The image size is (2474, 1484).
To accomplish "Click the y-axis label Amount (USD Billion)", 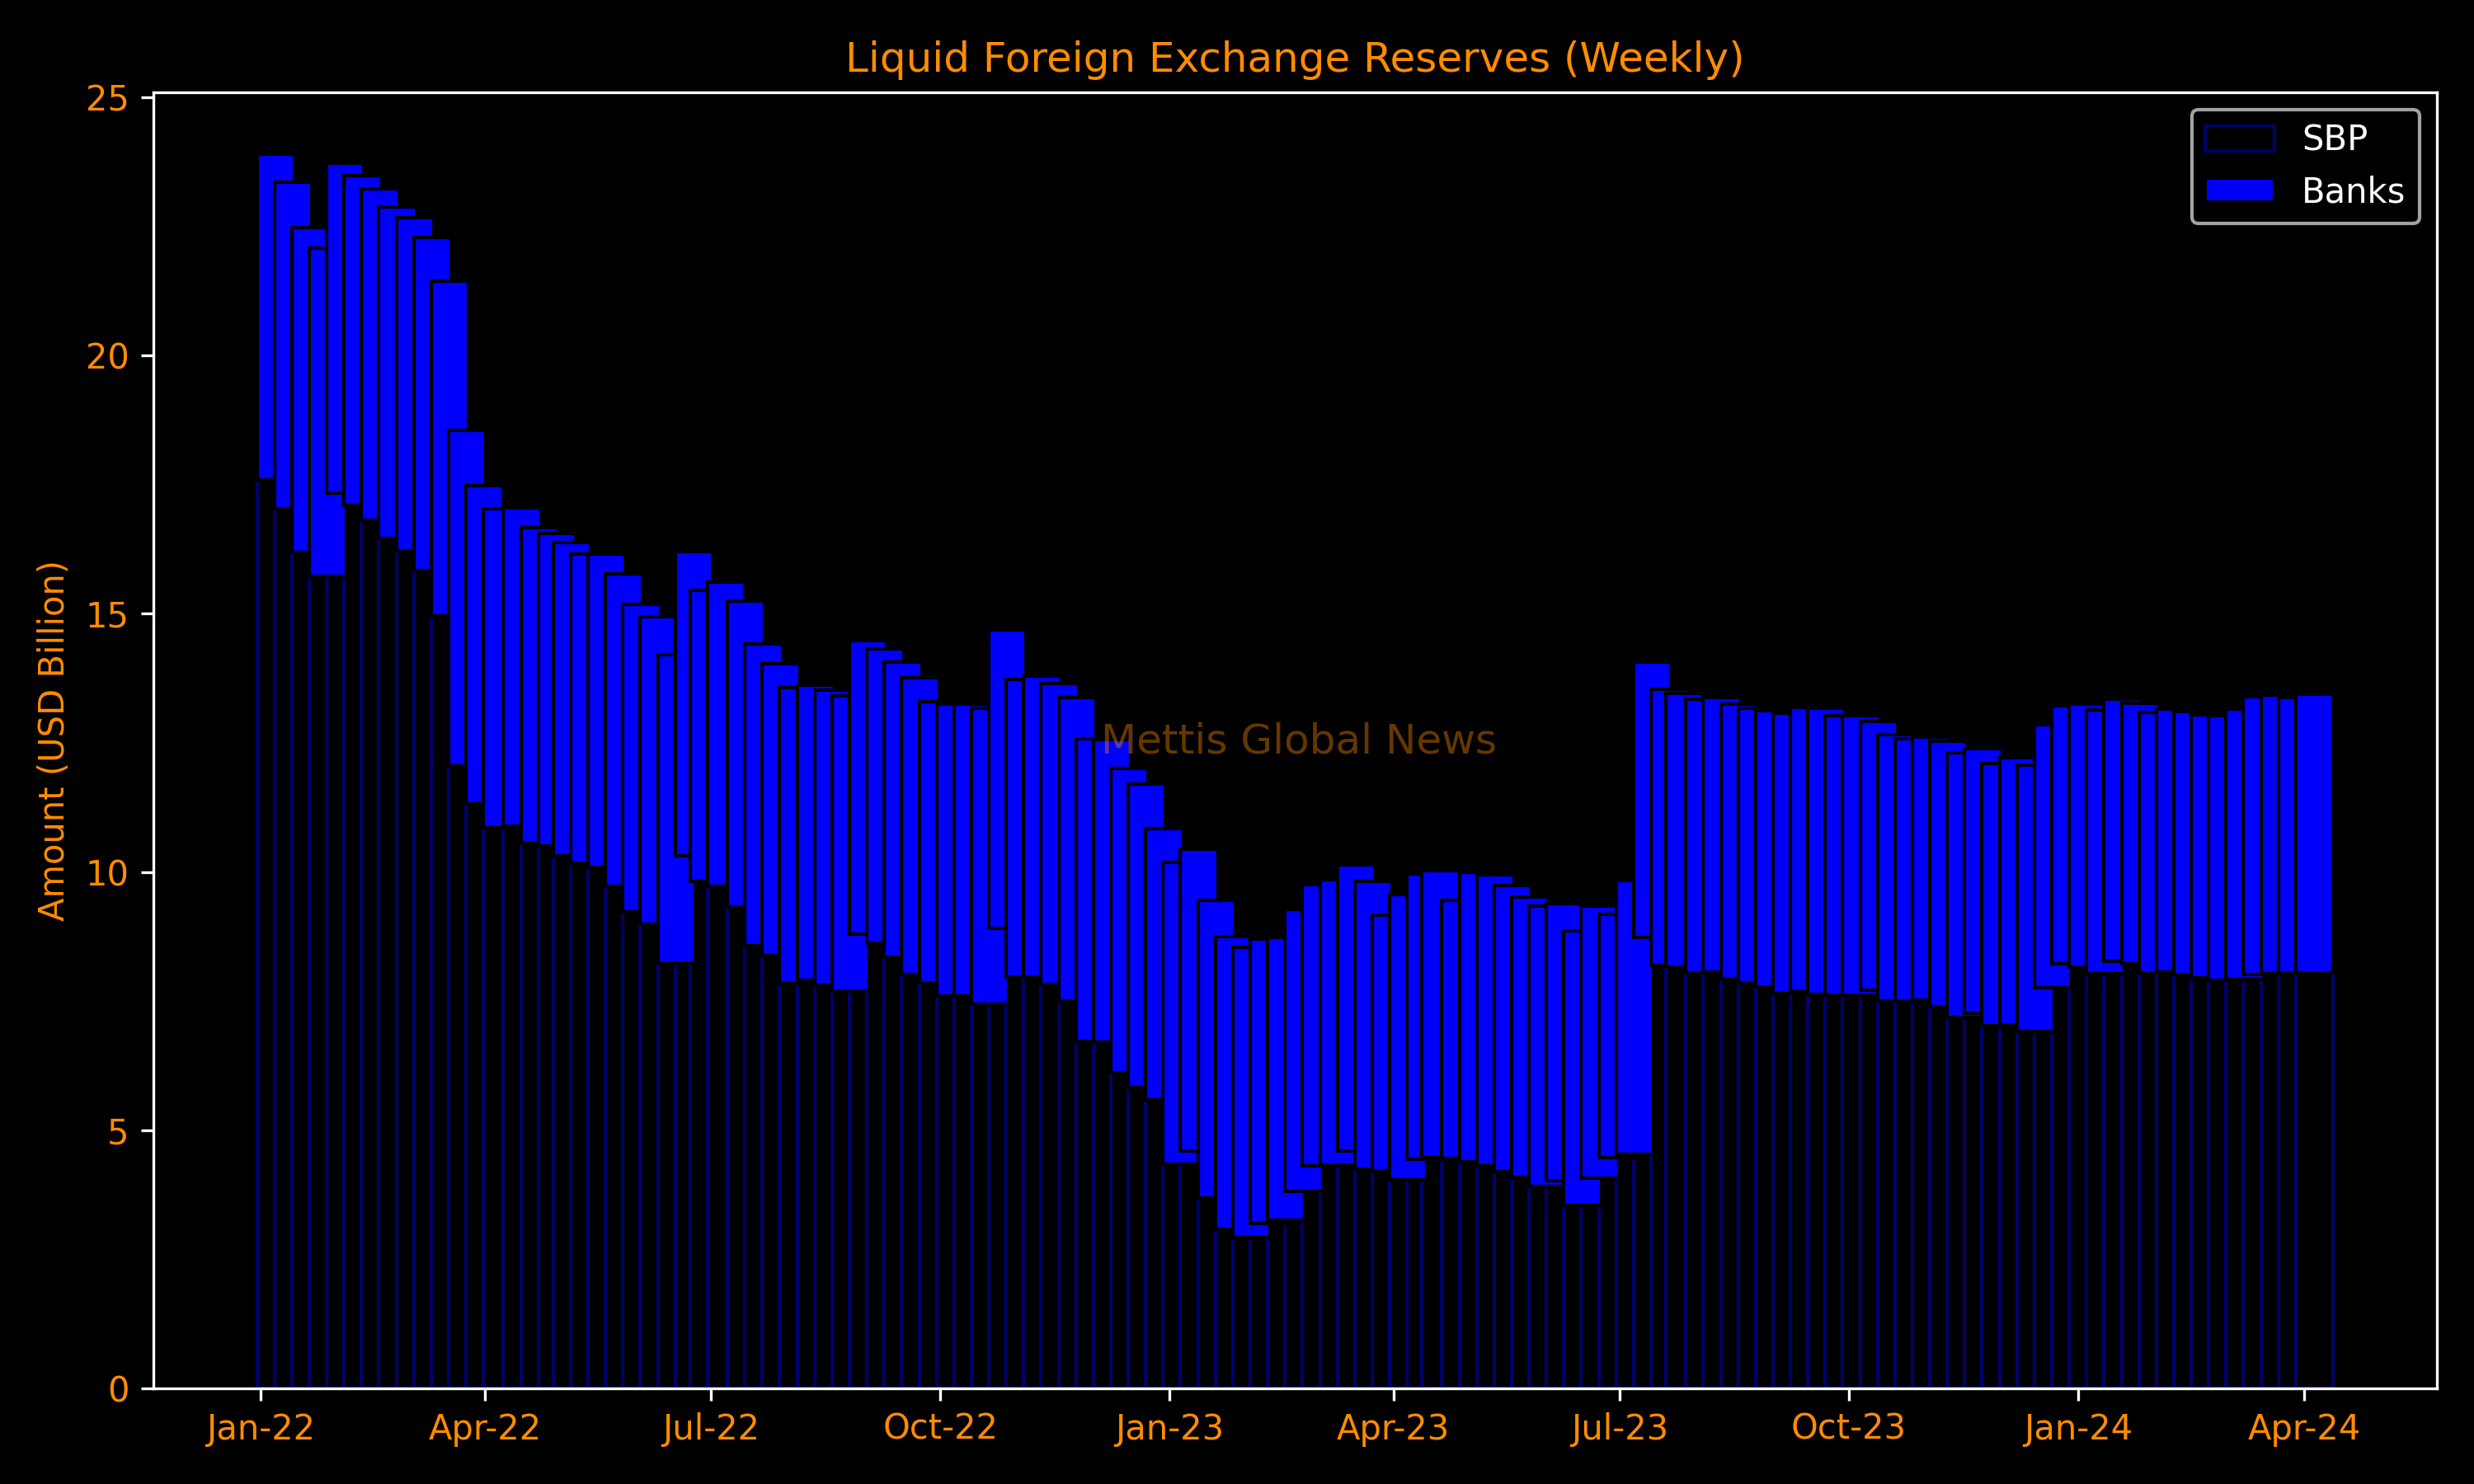I will 52,741.
